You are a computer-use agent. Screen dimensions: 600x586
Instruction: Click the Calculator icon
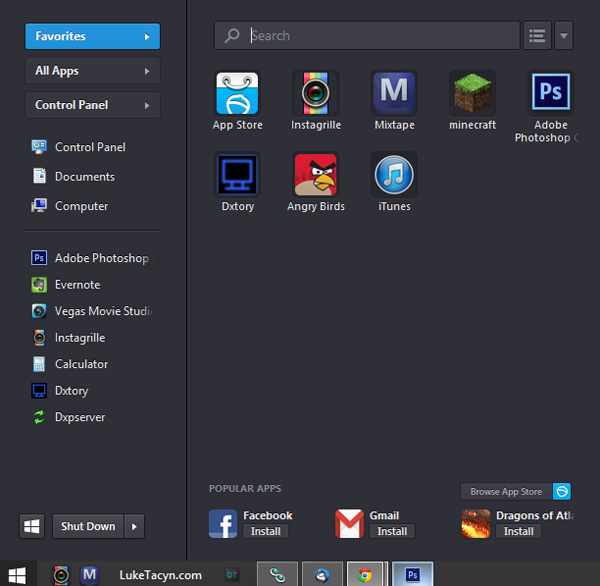click(x=39, y=364)
